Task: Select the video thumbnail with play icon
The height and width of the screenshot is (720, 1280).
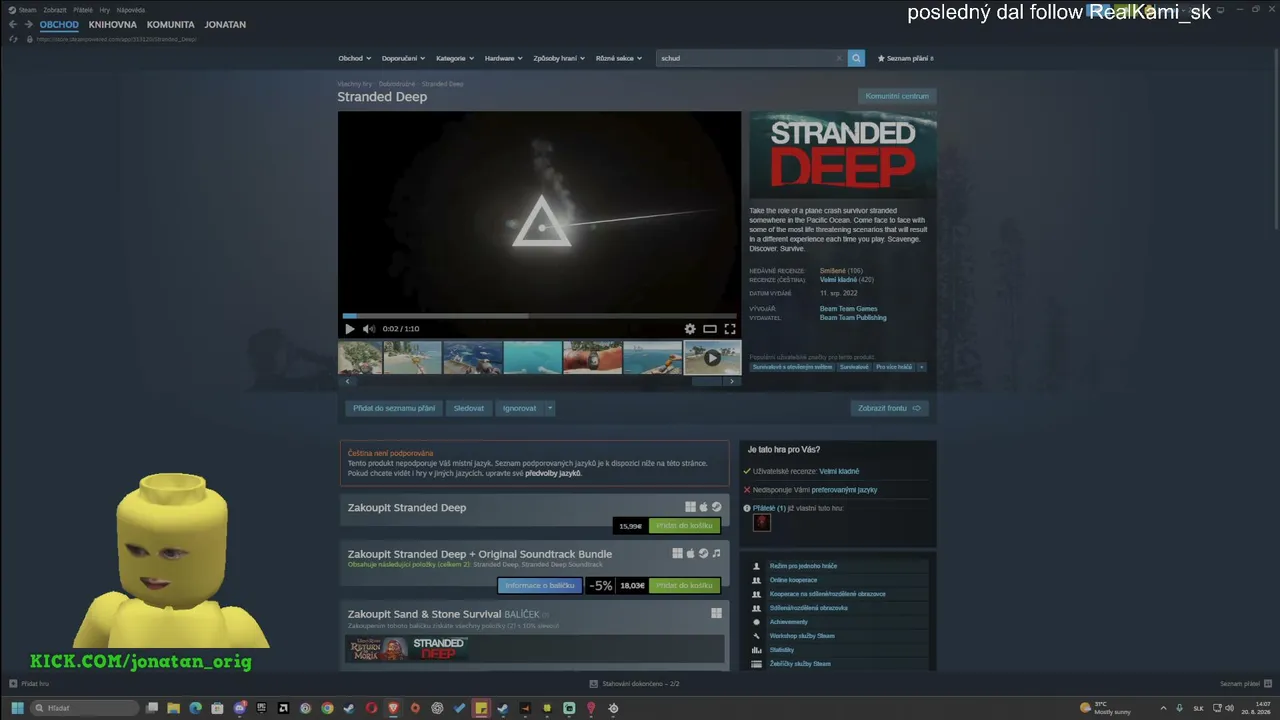Action: pyautogui.click(x=712, y=357)
